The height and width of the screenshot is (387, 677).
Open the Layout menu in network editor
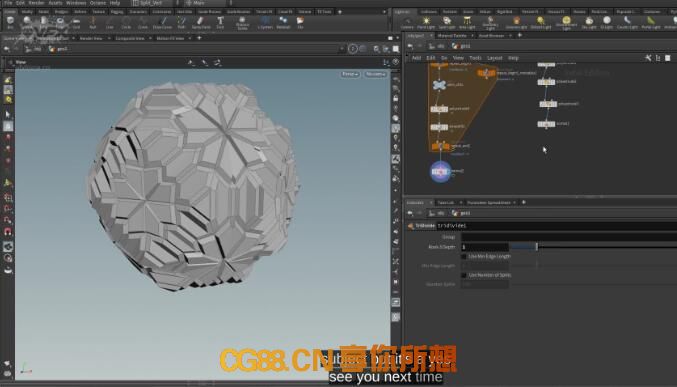495,58
